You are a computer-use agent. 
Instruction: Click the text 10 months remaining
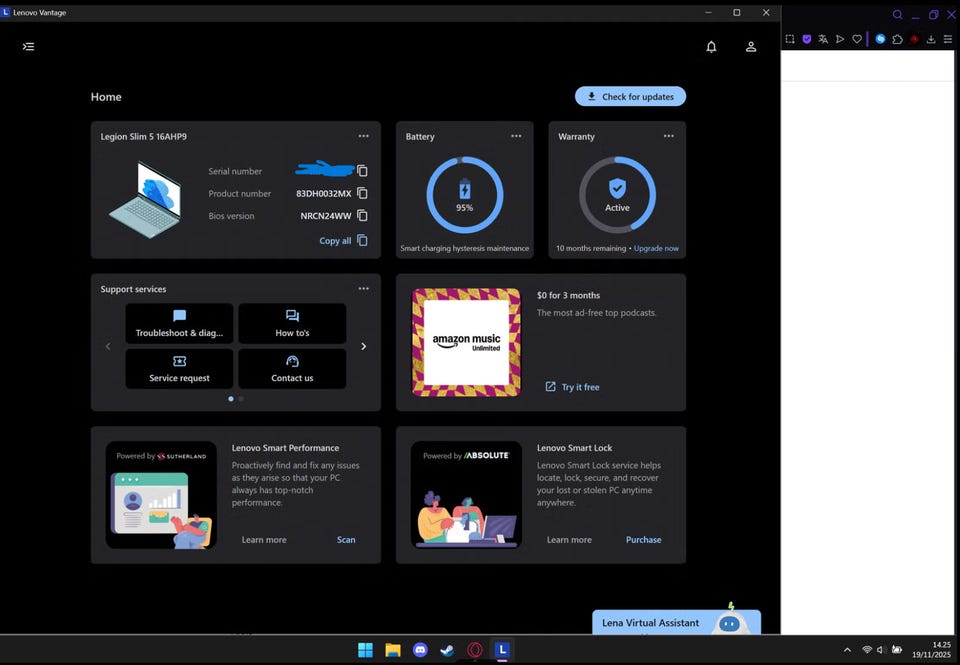591,249
